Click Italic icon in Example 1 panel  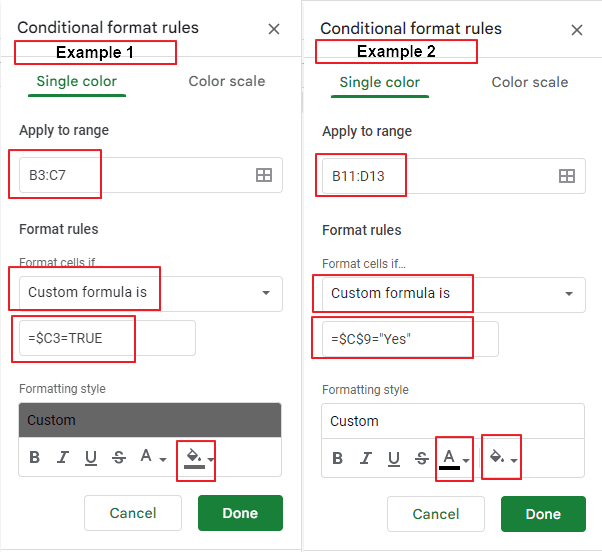(63, 457)
